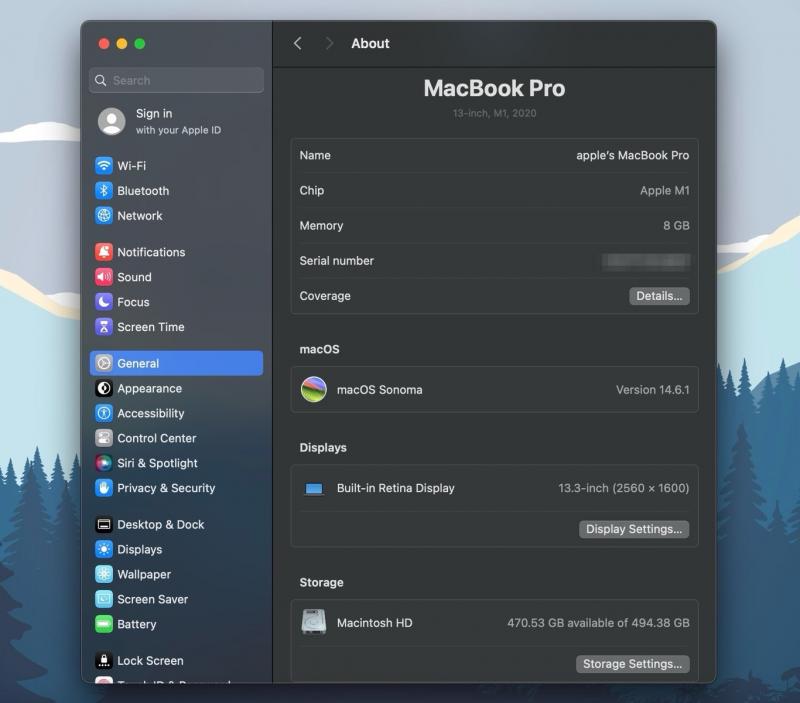The width and height of the screenshot is (800, 703).
Task: Focus the Search field in sidebar
Action: click(177, 81)
